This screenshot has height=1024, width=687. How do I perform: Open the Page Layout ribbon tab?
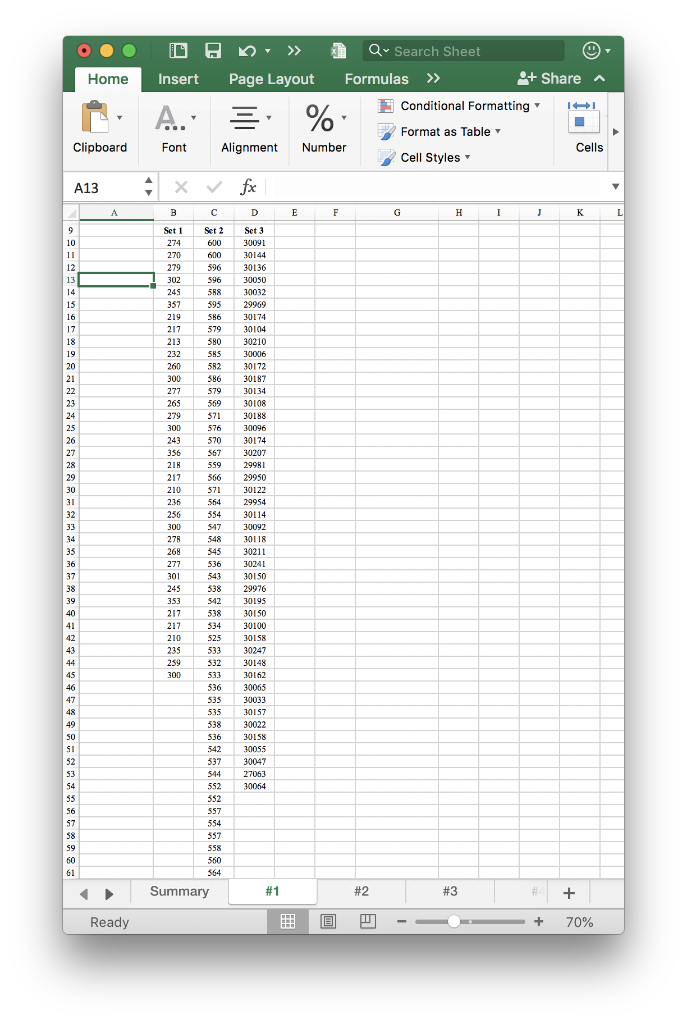click(271, 79)
